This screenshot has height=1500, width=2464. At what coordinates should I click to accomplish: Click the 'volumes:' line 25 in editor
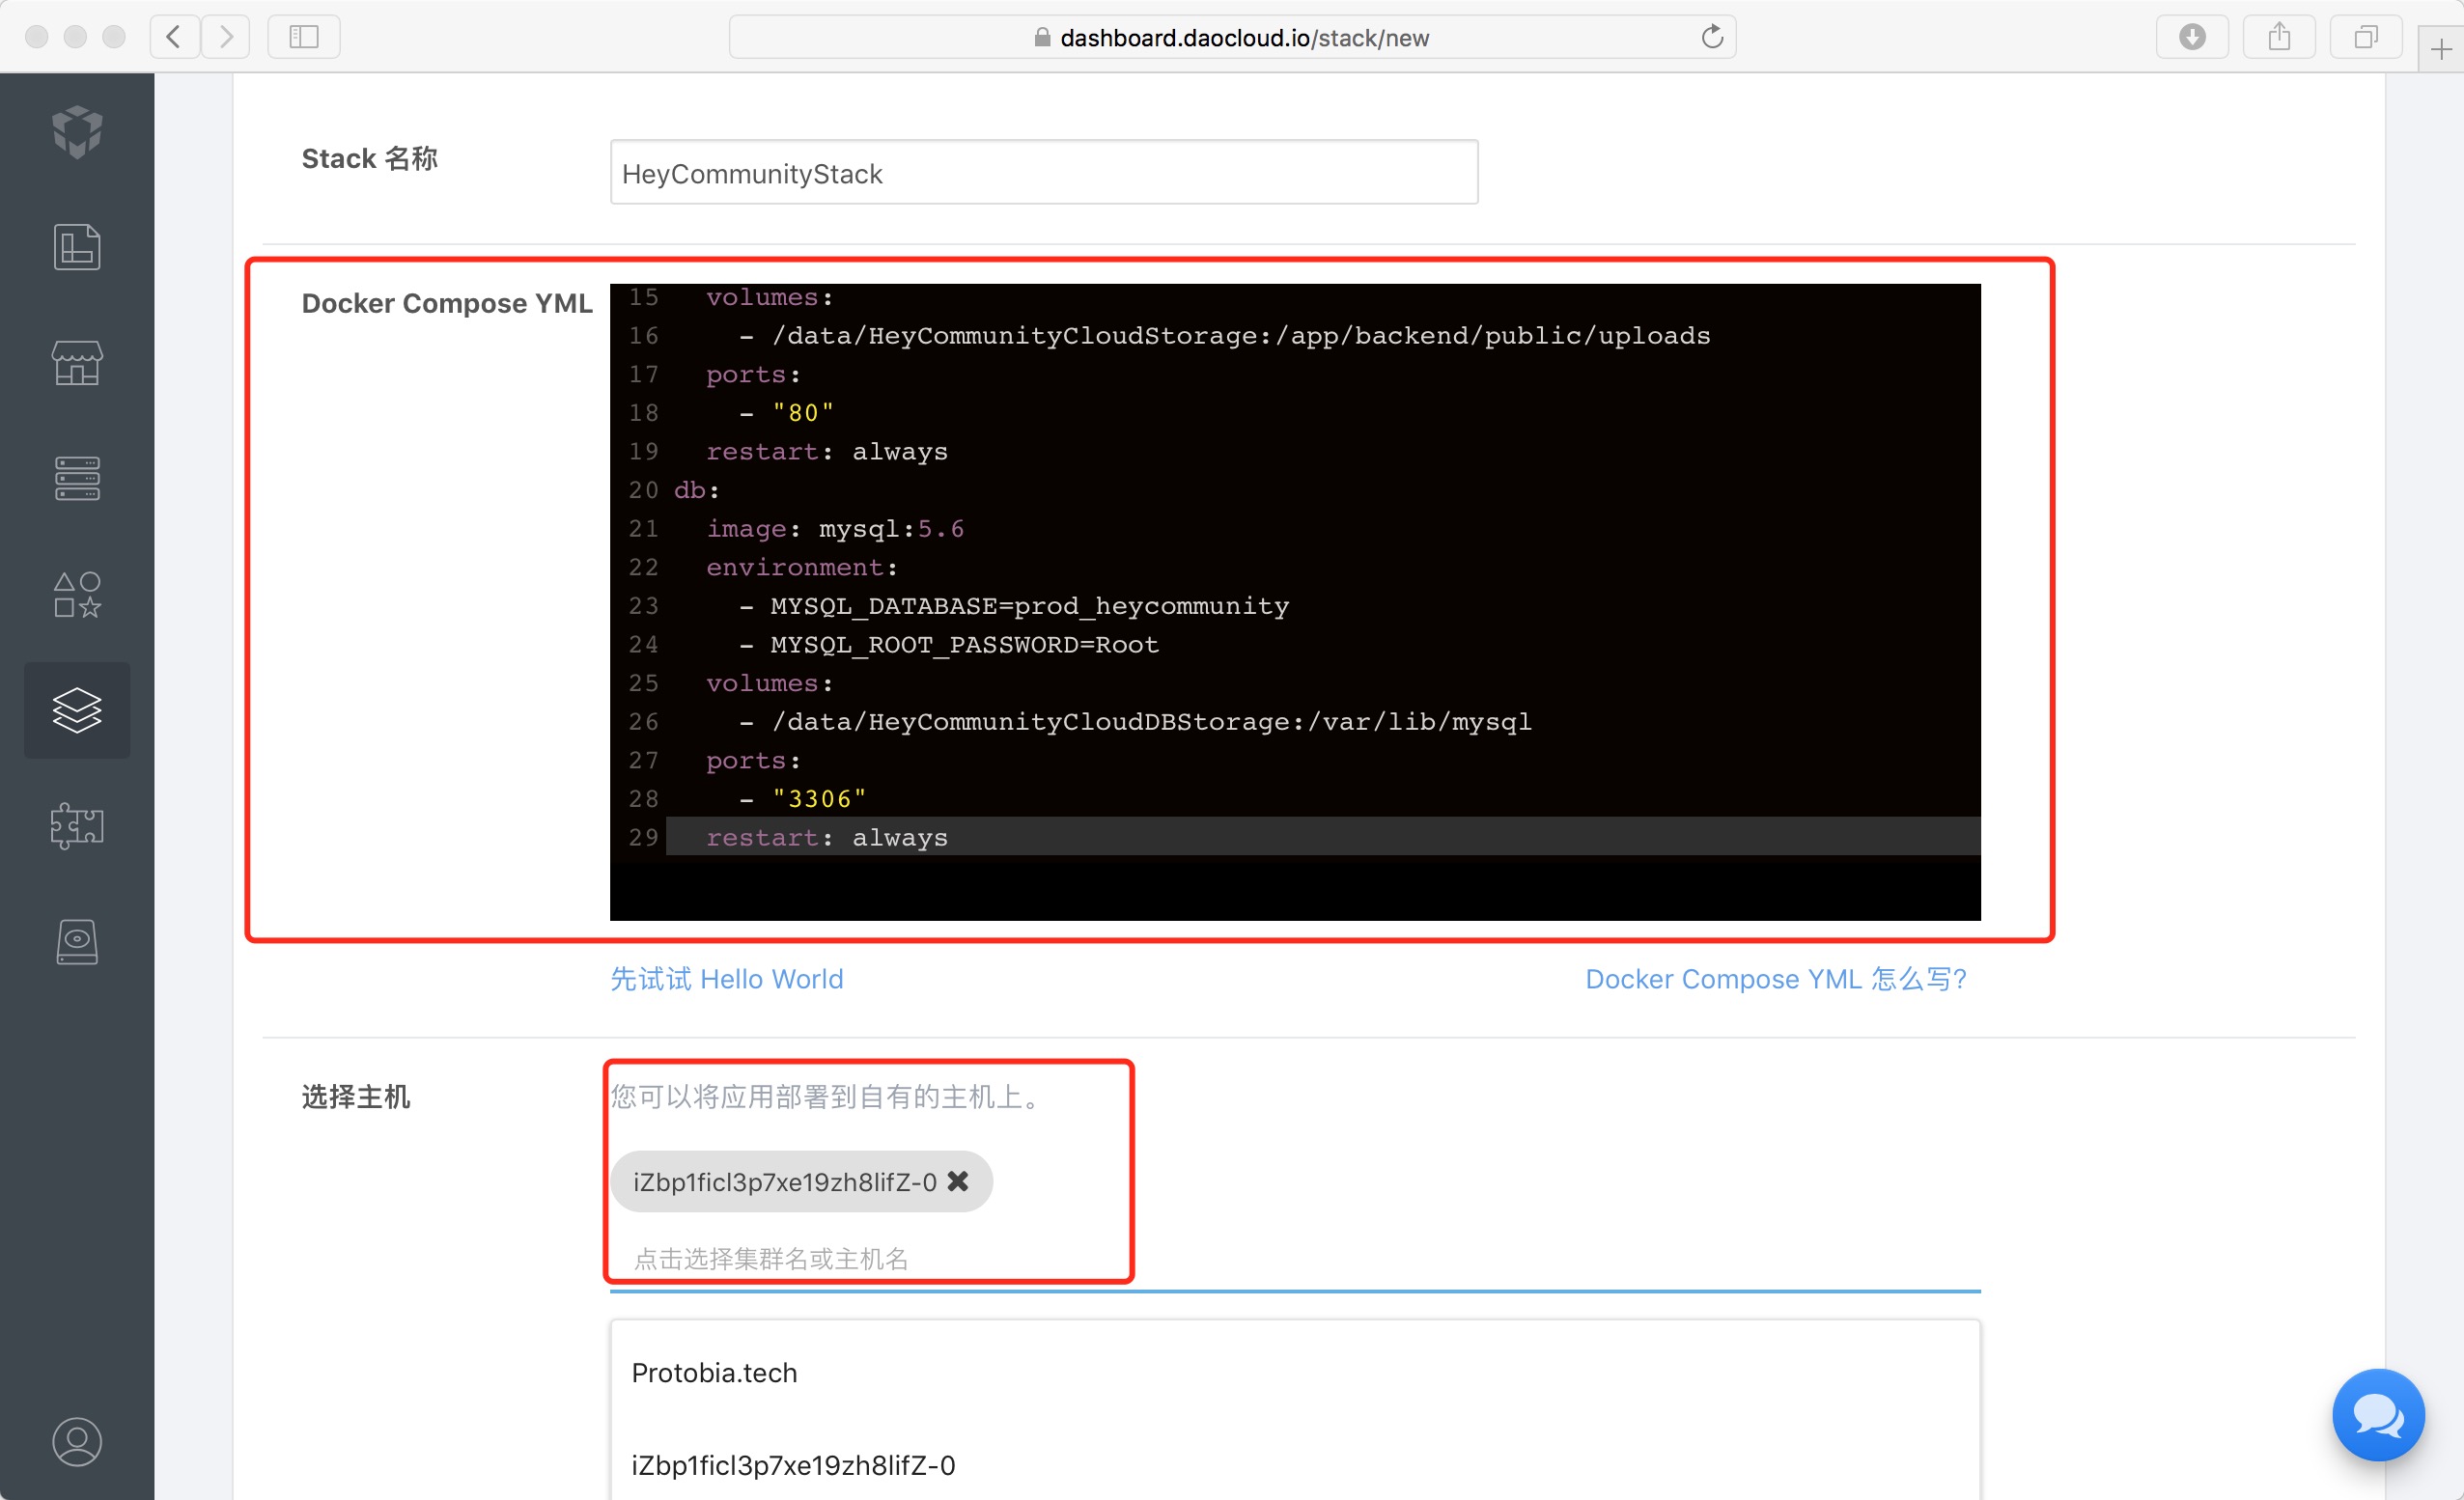[770, 683]
